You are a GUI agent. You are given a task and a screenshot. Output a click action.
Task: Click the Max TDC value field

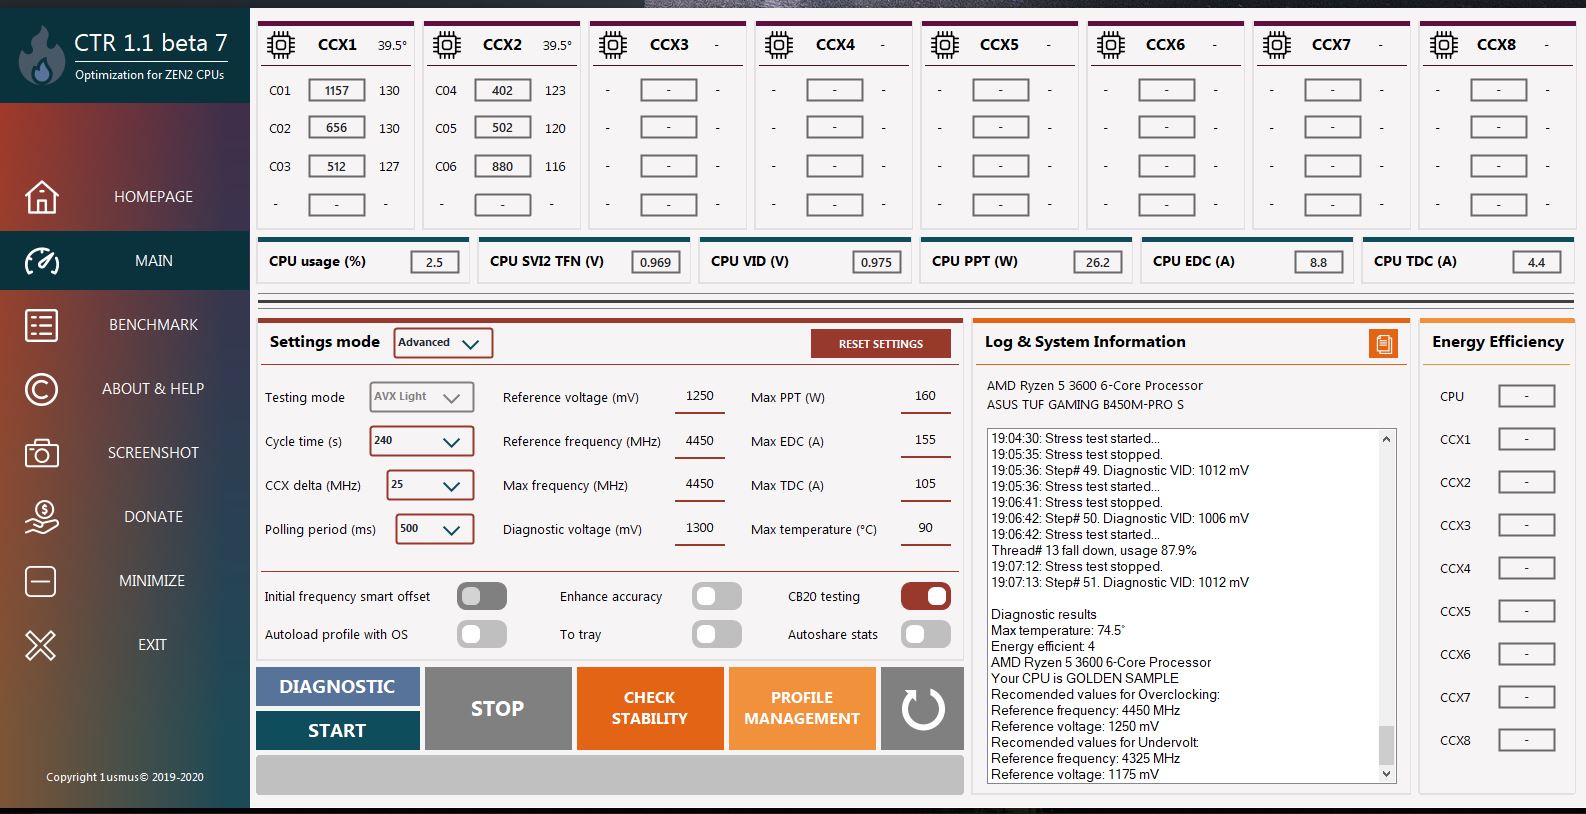click(x=926, y=485)
